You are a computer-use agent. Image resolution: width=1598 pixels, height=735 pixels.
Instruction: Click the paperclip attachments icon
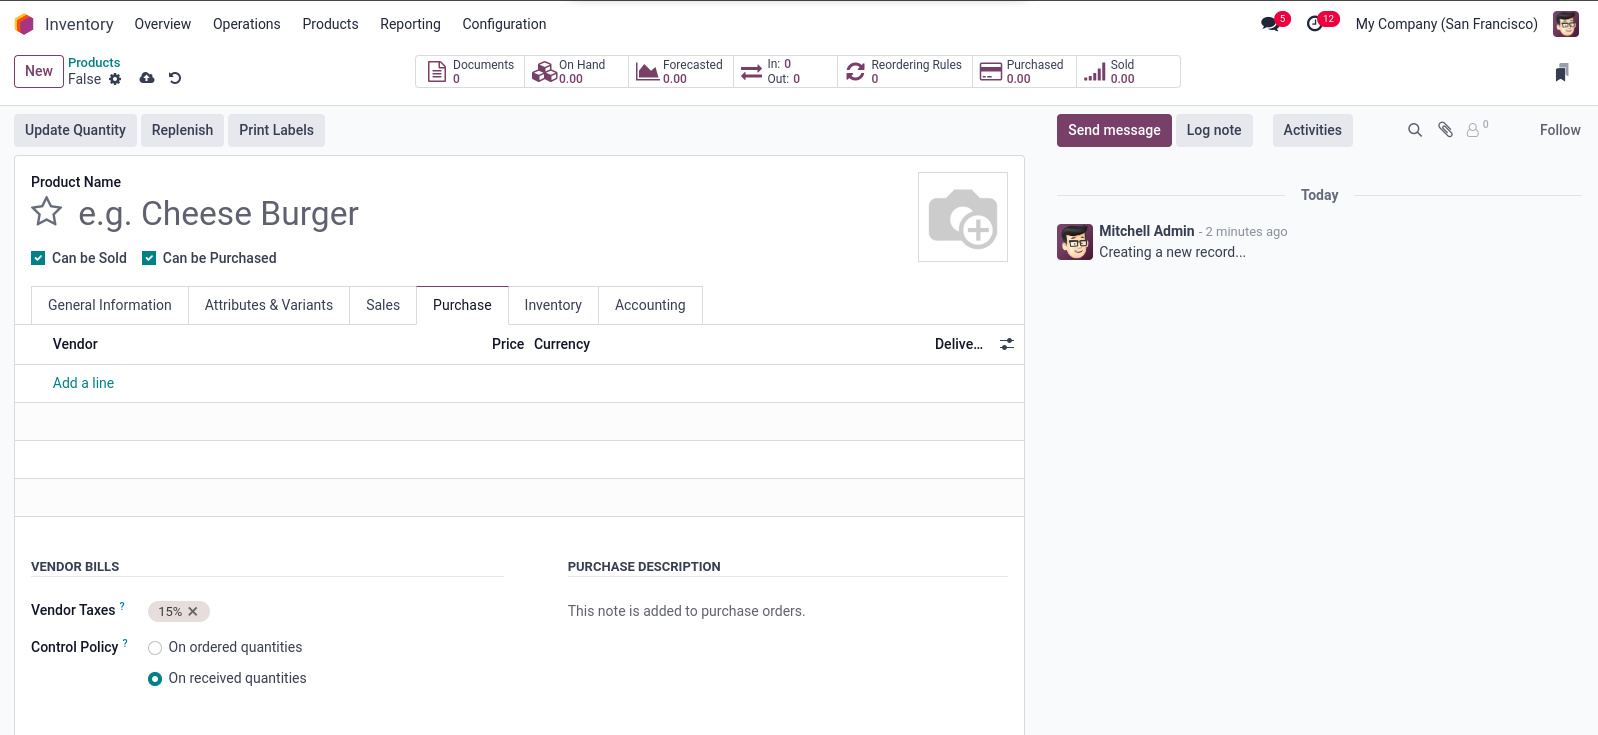pos(1445,130)
